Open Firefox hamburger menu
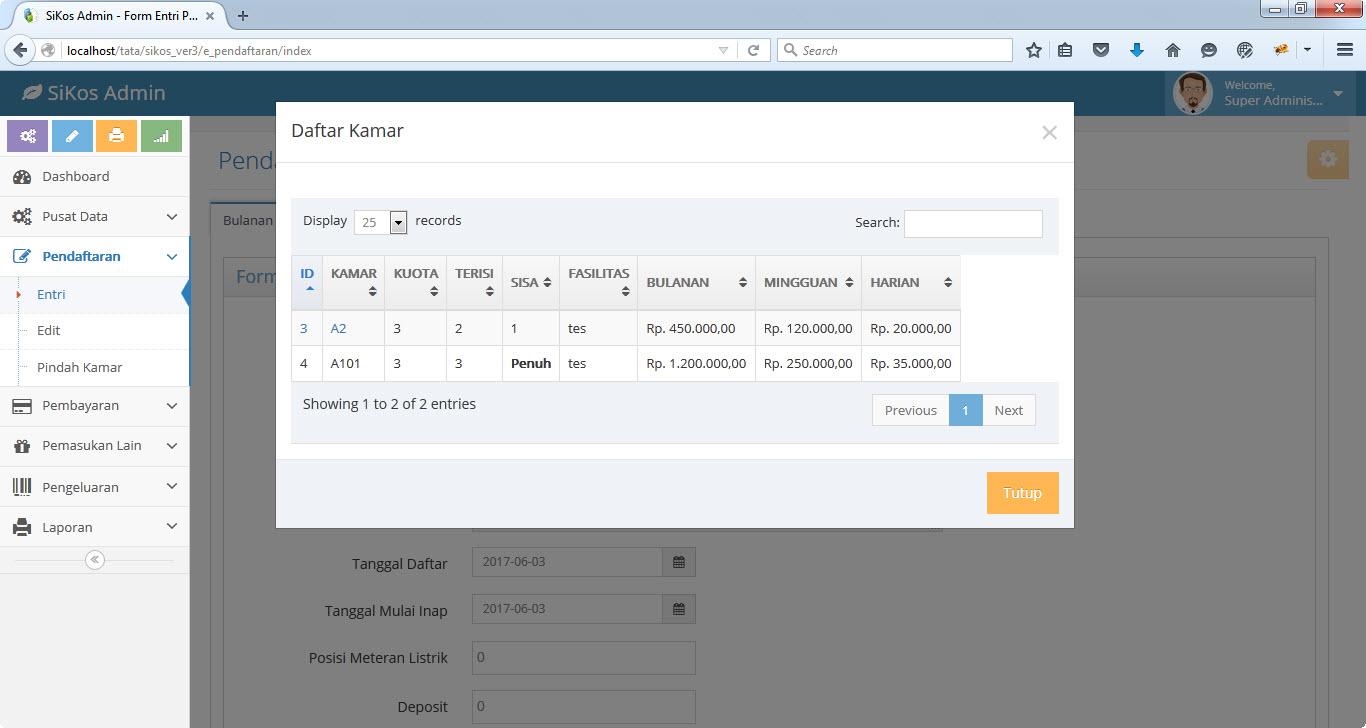Image resolution: width=1366 pixels, height=728 pixels. pyautogui.click(x=1345, y=50)
